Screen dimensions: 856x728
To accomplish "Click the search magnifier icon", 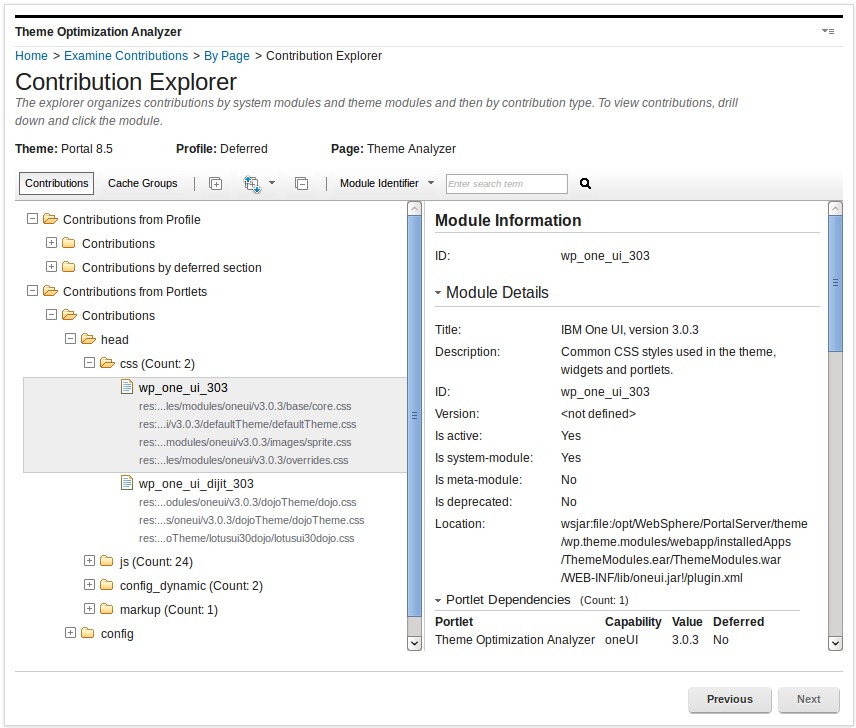I will (585, 184).
